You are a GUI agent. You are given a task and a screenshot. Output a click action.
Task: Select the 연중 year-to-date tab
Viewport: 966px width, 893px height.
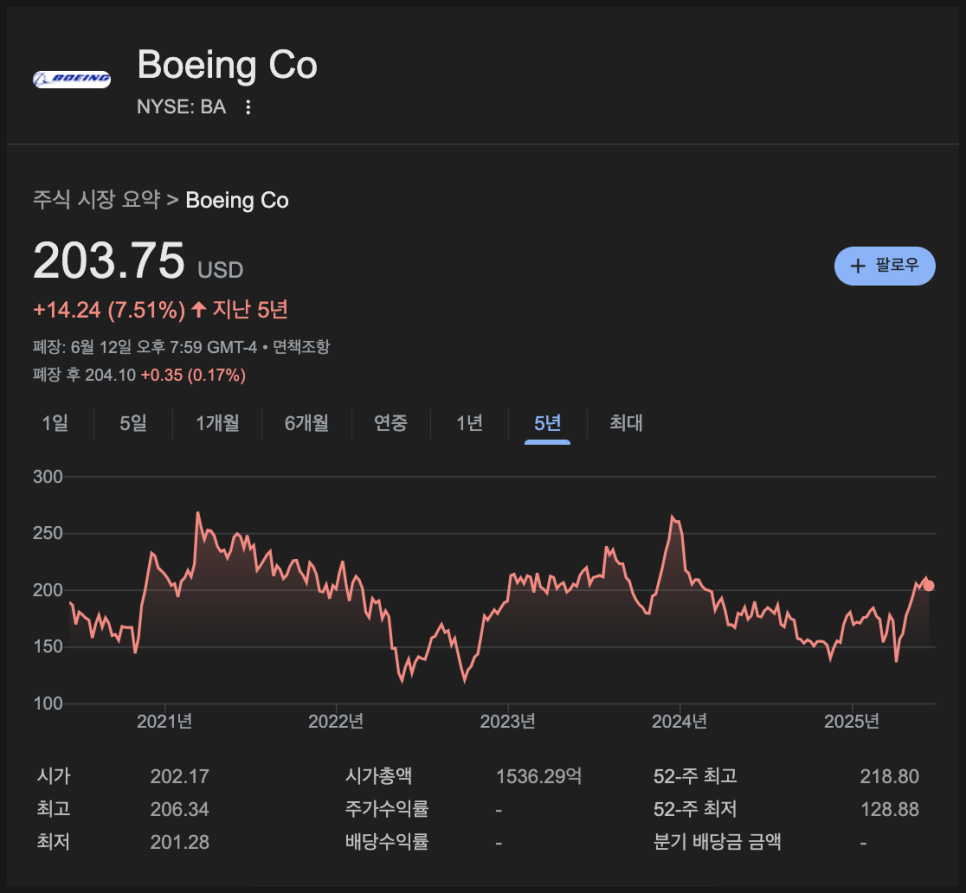tap(391, 423)
